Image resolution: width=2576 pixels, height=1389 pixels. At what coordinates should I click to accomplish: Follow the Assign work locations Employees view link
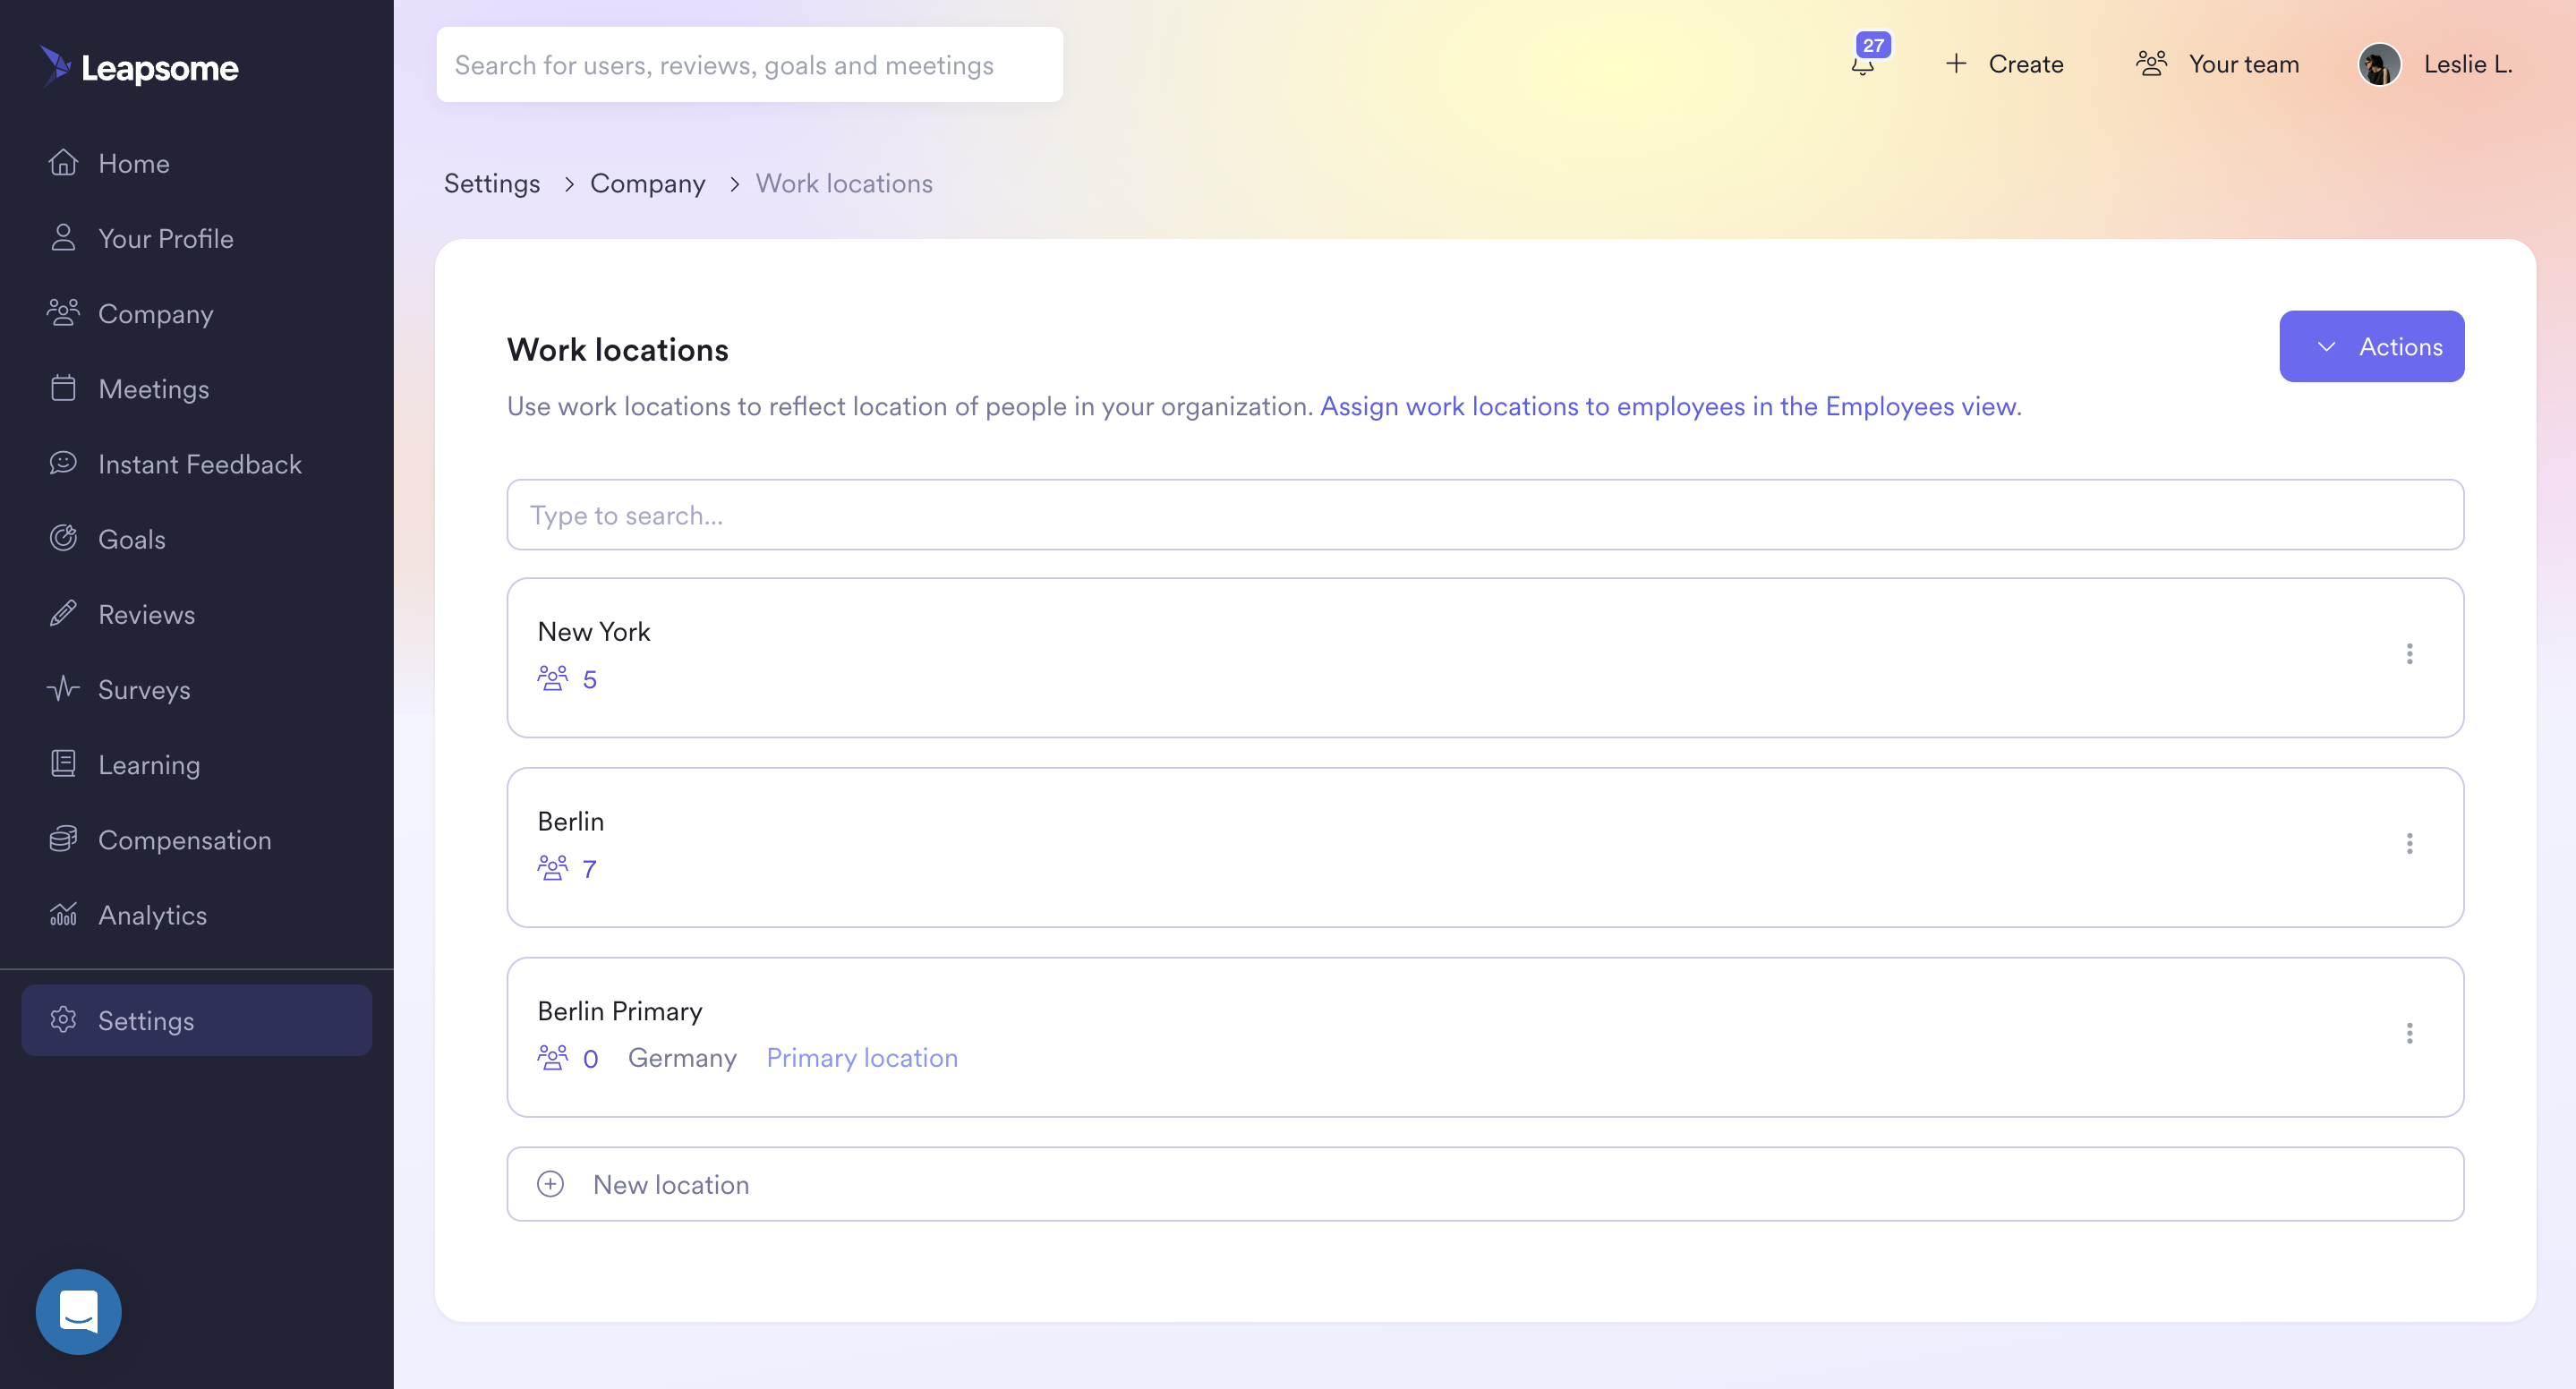(1669, 406)
